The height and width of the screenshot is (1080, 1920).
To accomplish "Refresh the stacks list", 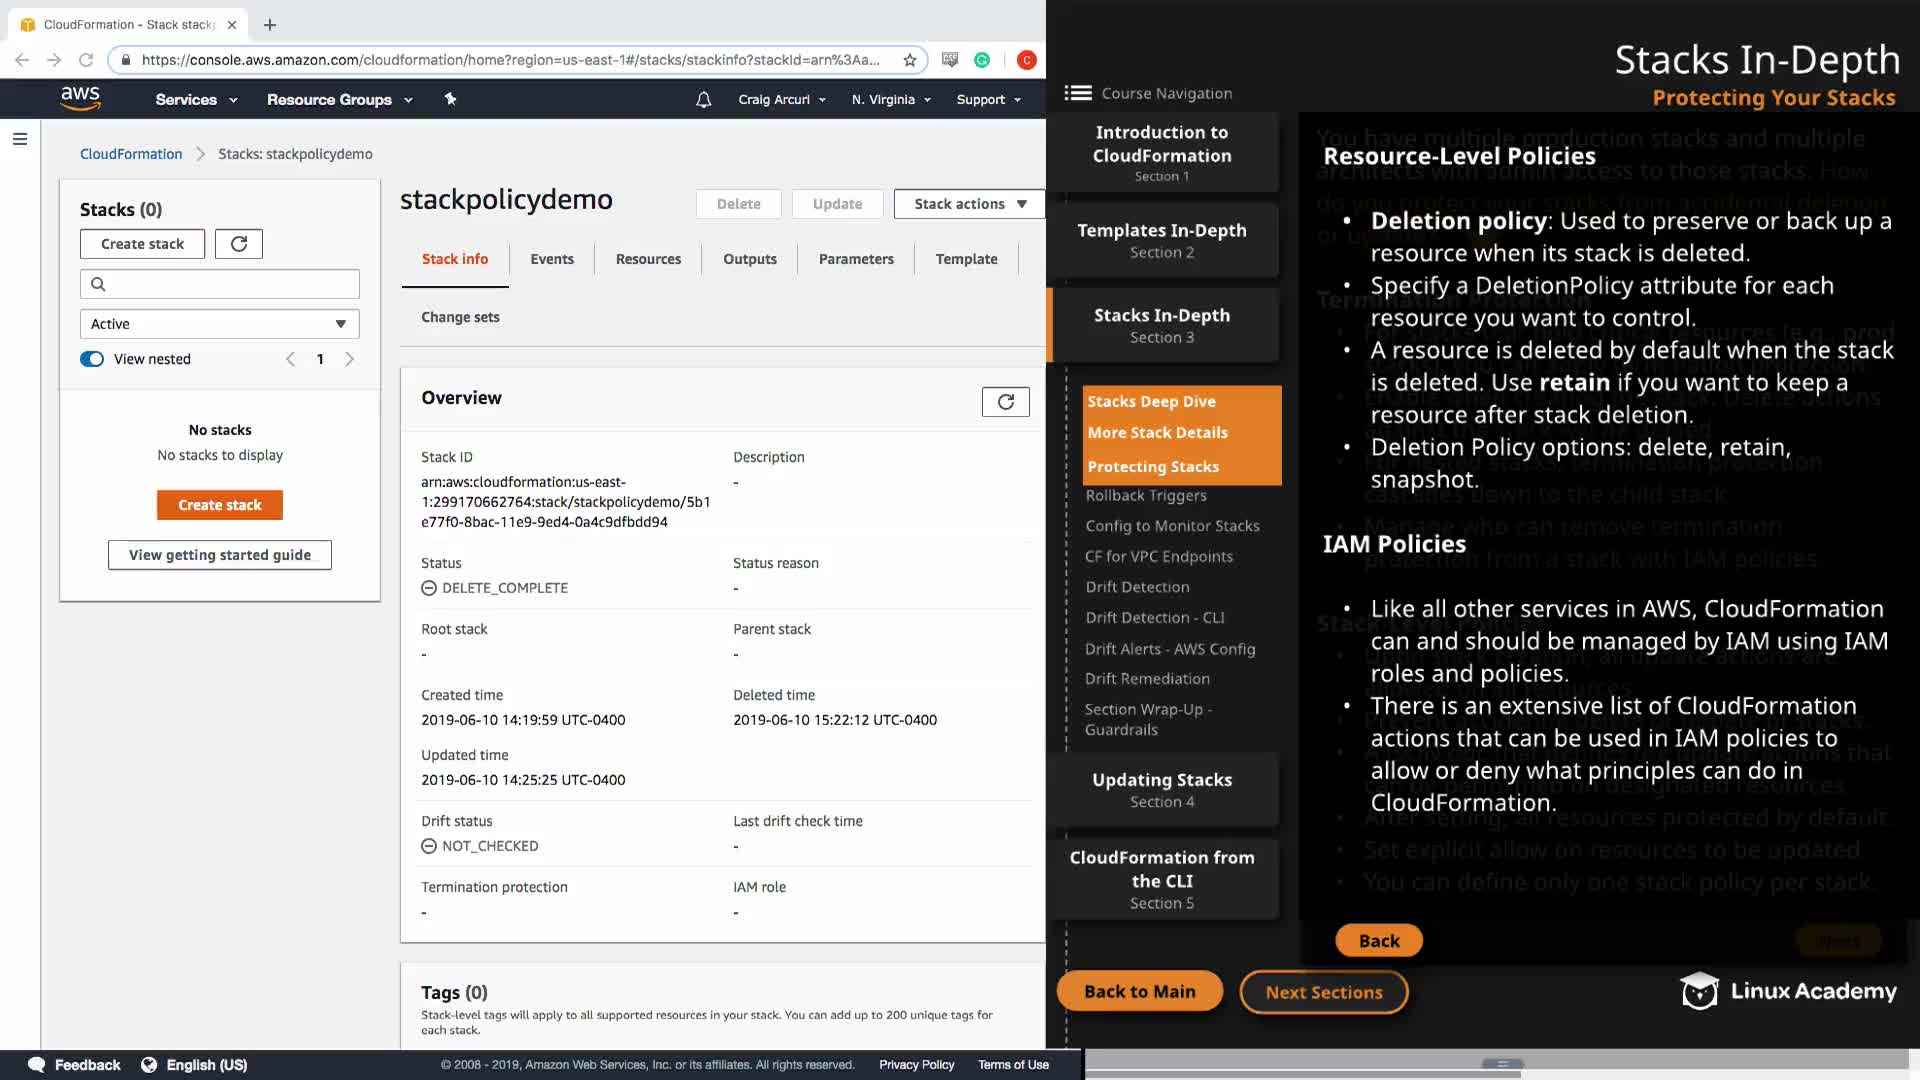I will click(239, 244).
